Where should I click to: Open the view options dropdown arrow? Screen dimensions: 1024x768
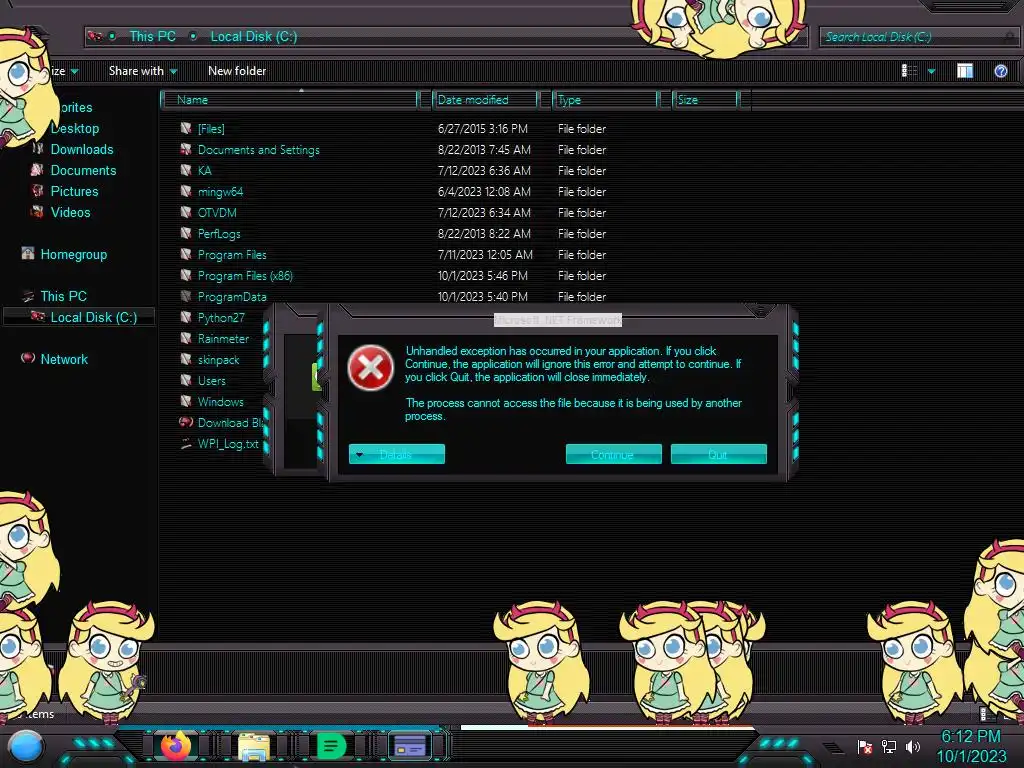(931, 71)
